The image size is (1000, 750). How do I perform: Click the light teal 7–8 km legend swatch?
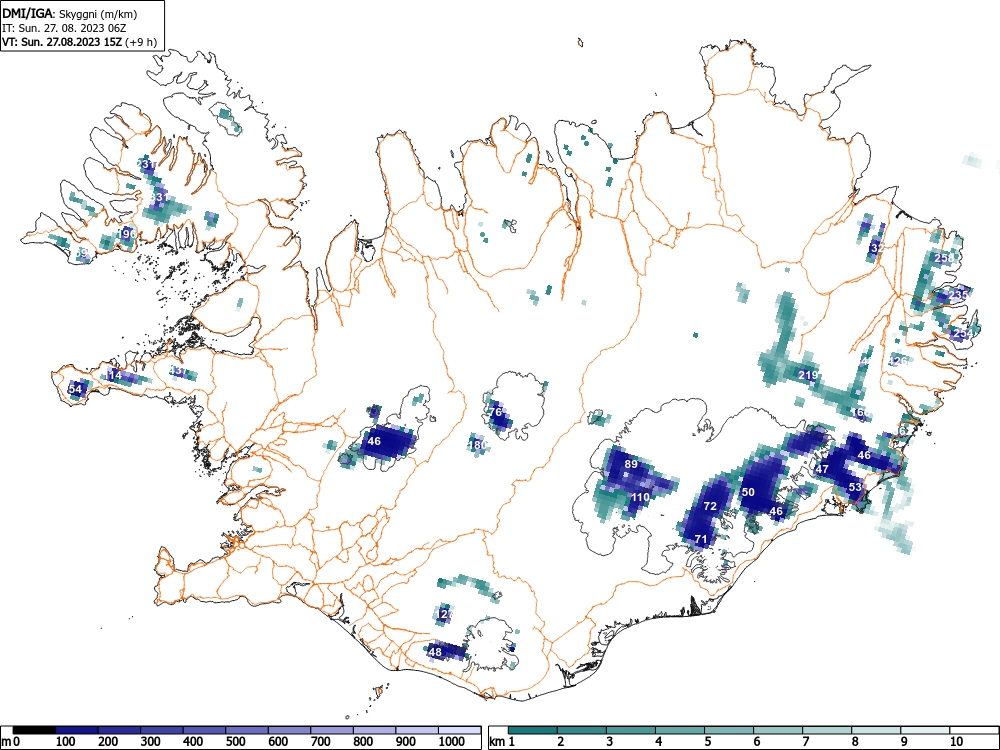pyautogui.click(x=827, y=730)
